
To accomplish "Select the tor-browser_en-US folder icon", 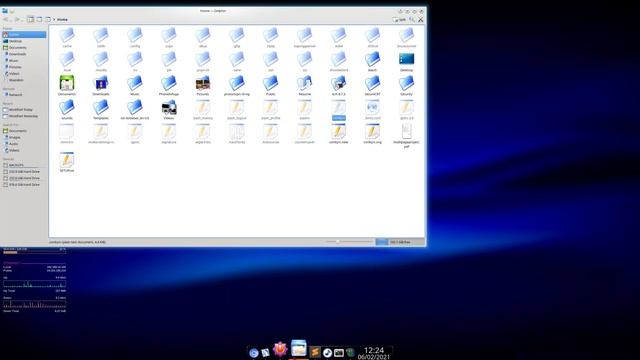I will (135, 107).
